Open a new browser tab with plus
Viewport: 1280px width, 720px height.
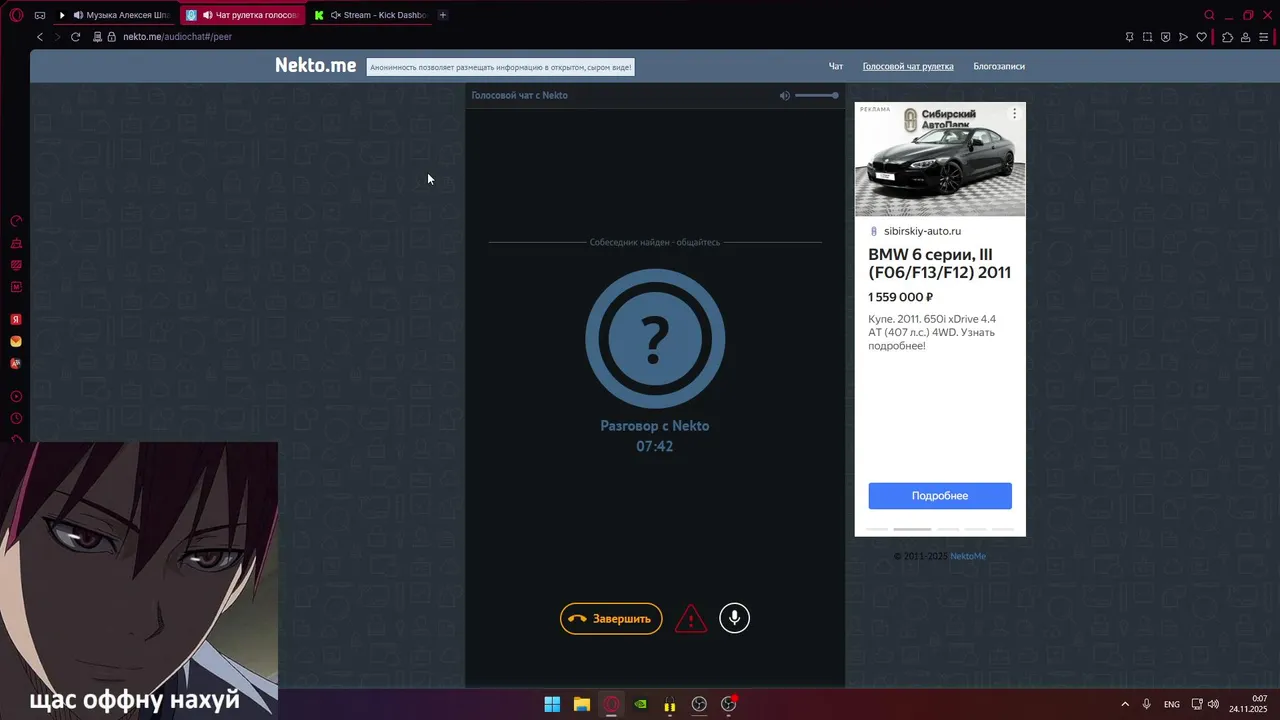(x=443, y=15)
